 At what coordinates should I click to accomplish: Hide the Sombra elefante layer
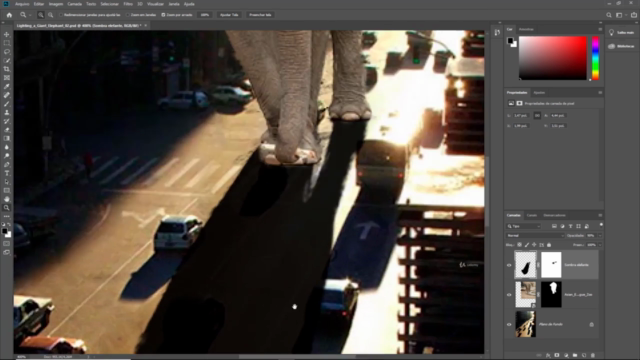[509, 265]
